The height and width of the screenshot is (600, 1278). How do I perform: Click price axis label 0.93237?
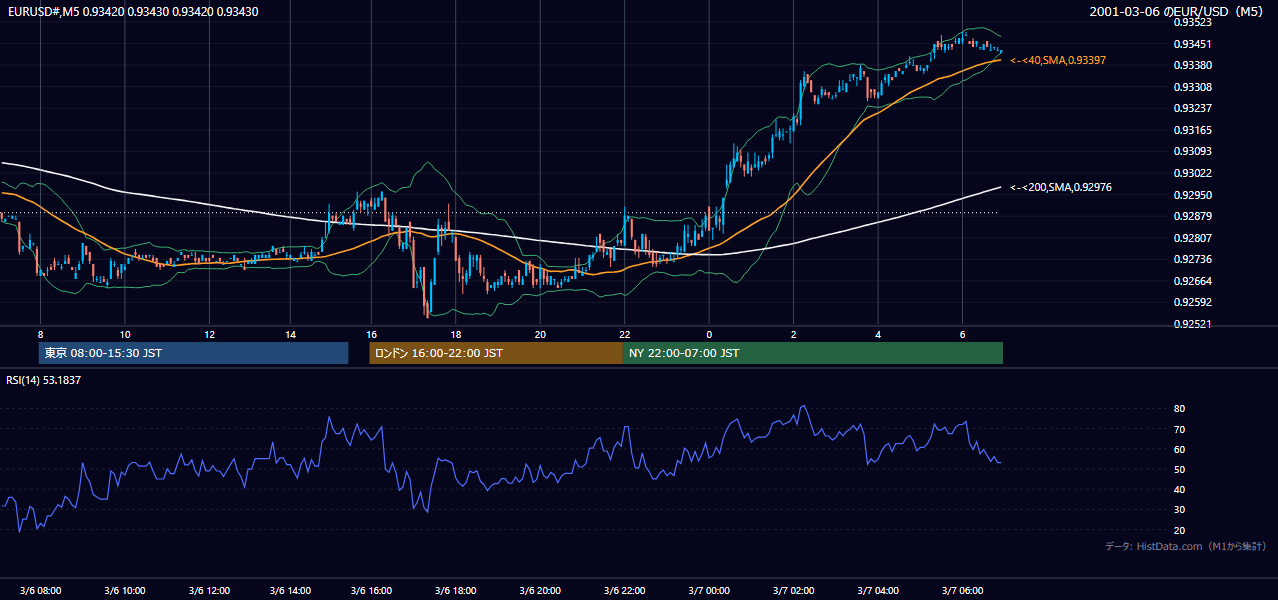pyautogui.click(x=1192, y=108)
